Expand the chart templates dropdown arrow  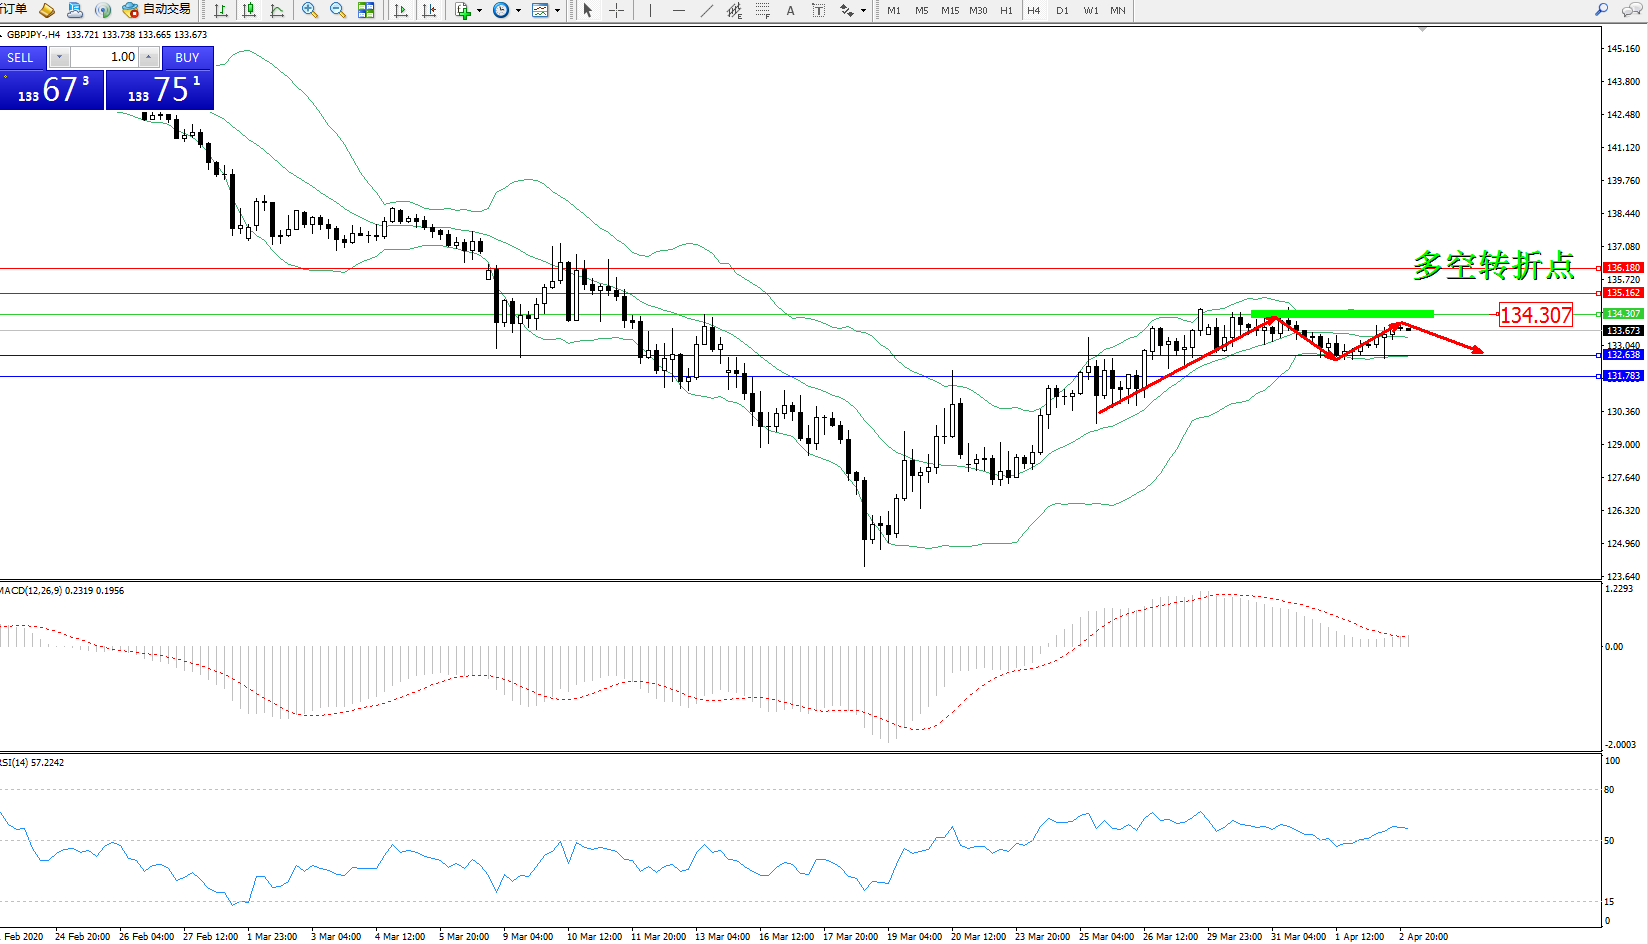pos(557,11)
